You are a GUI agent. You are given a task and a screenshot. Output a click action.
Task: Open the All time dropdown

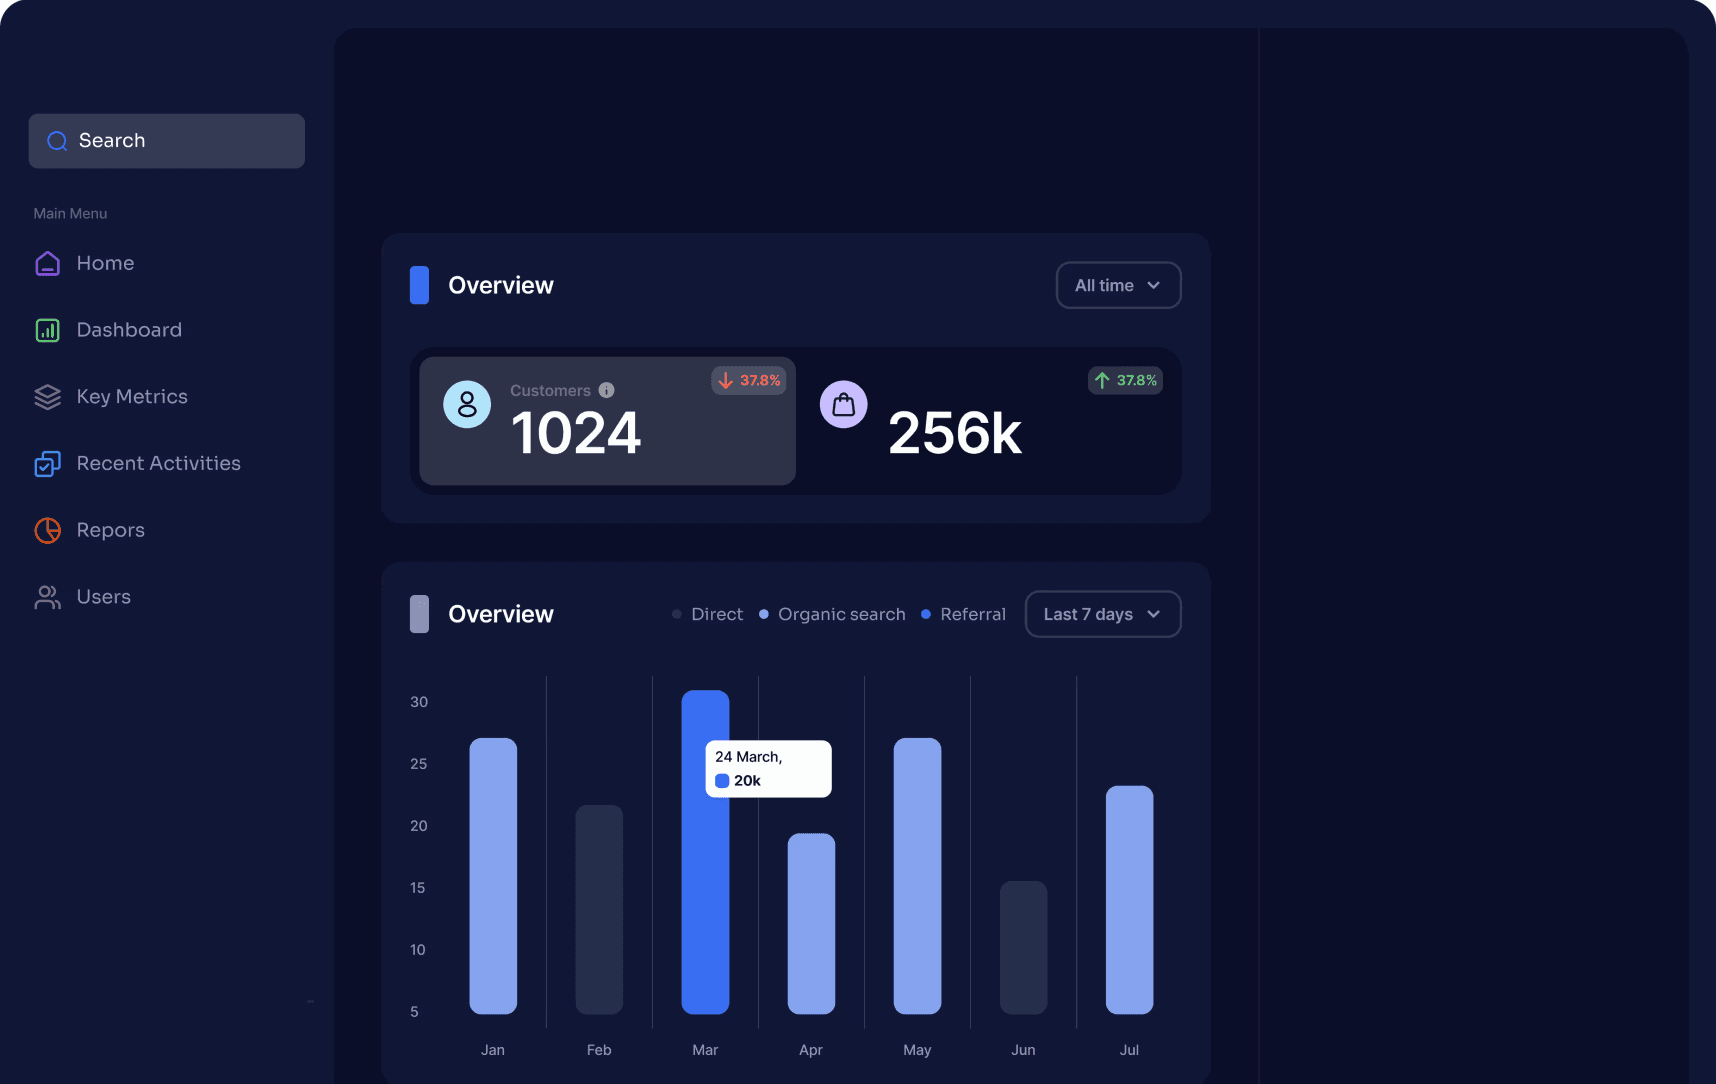click(x=1118, y=285)
